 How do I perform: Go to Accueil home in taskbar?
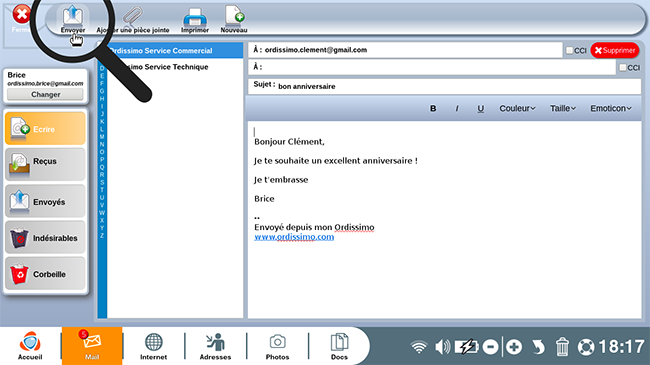point(30,346)
